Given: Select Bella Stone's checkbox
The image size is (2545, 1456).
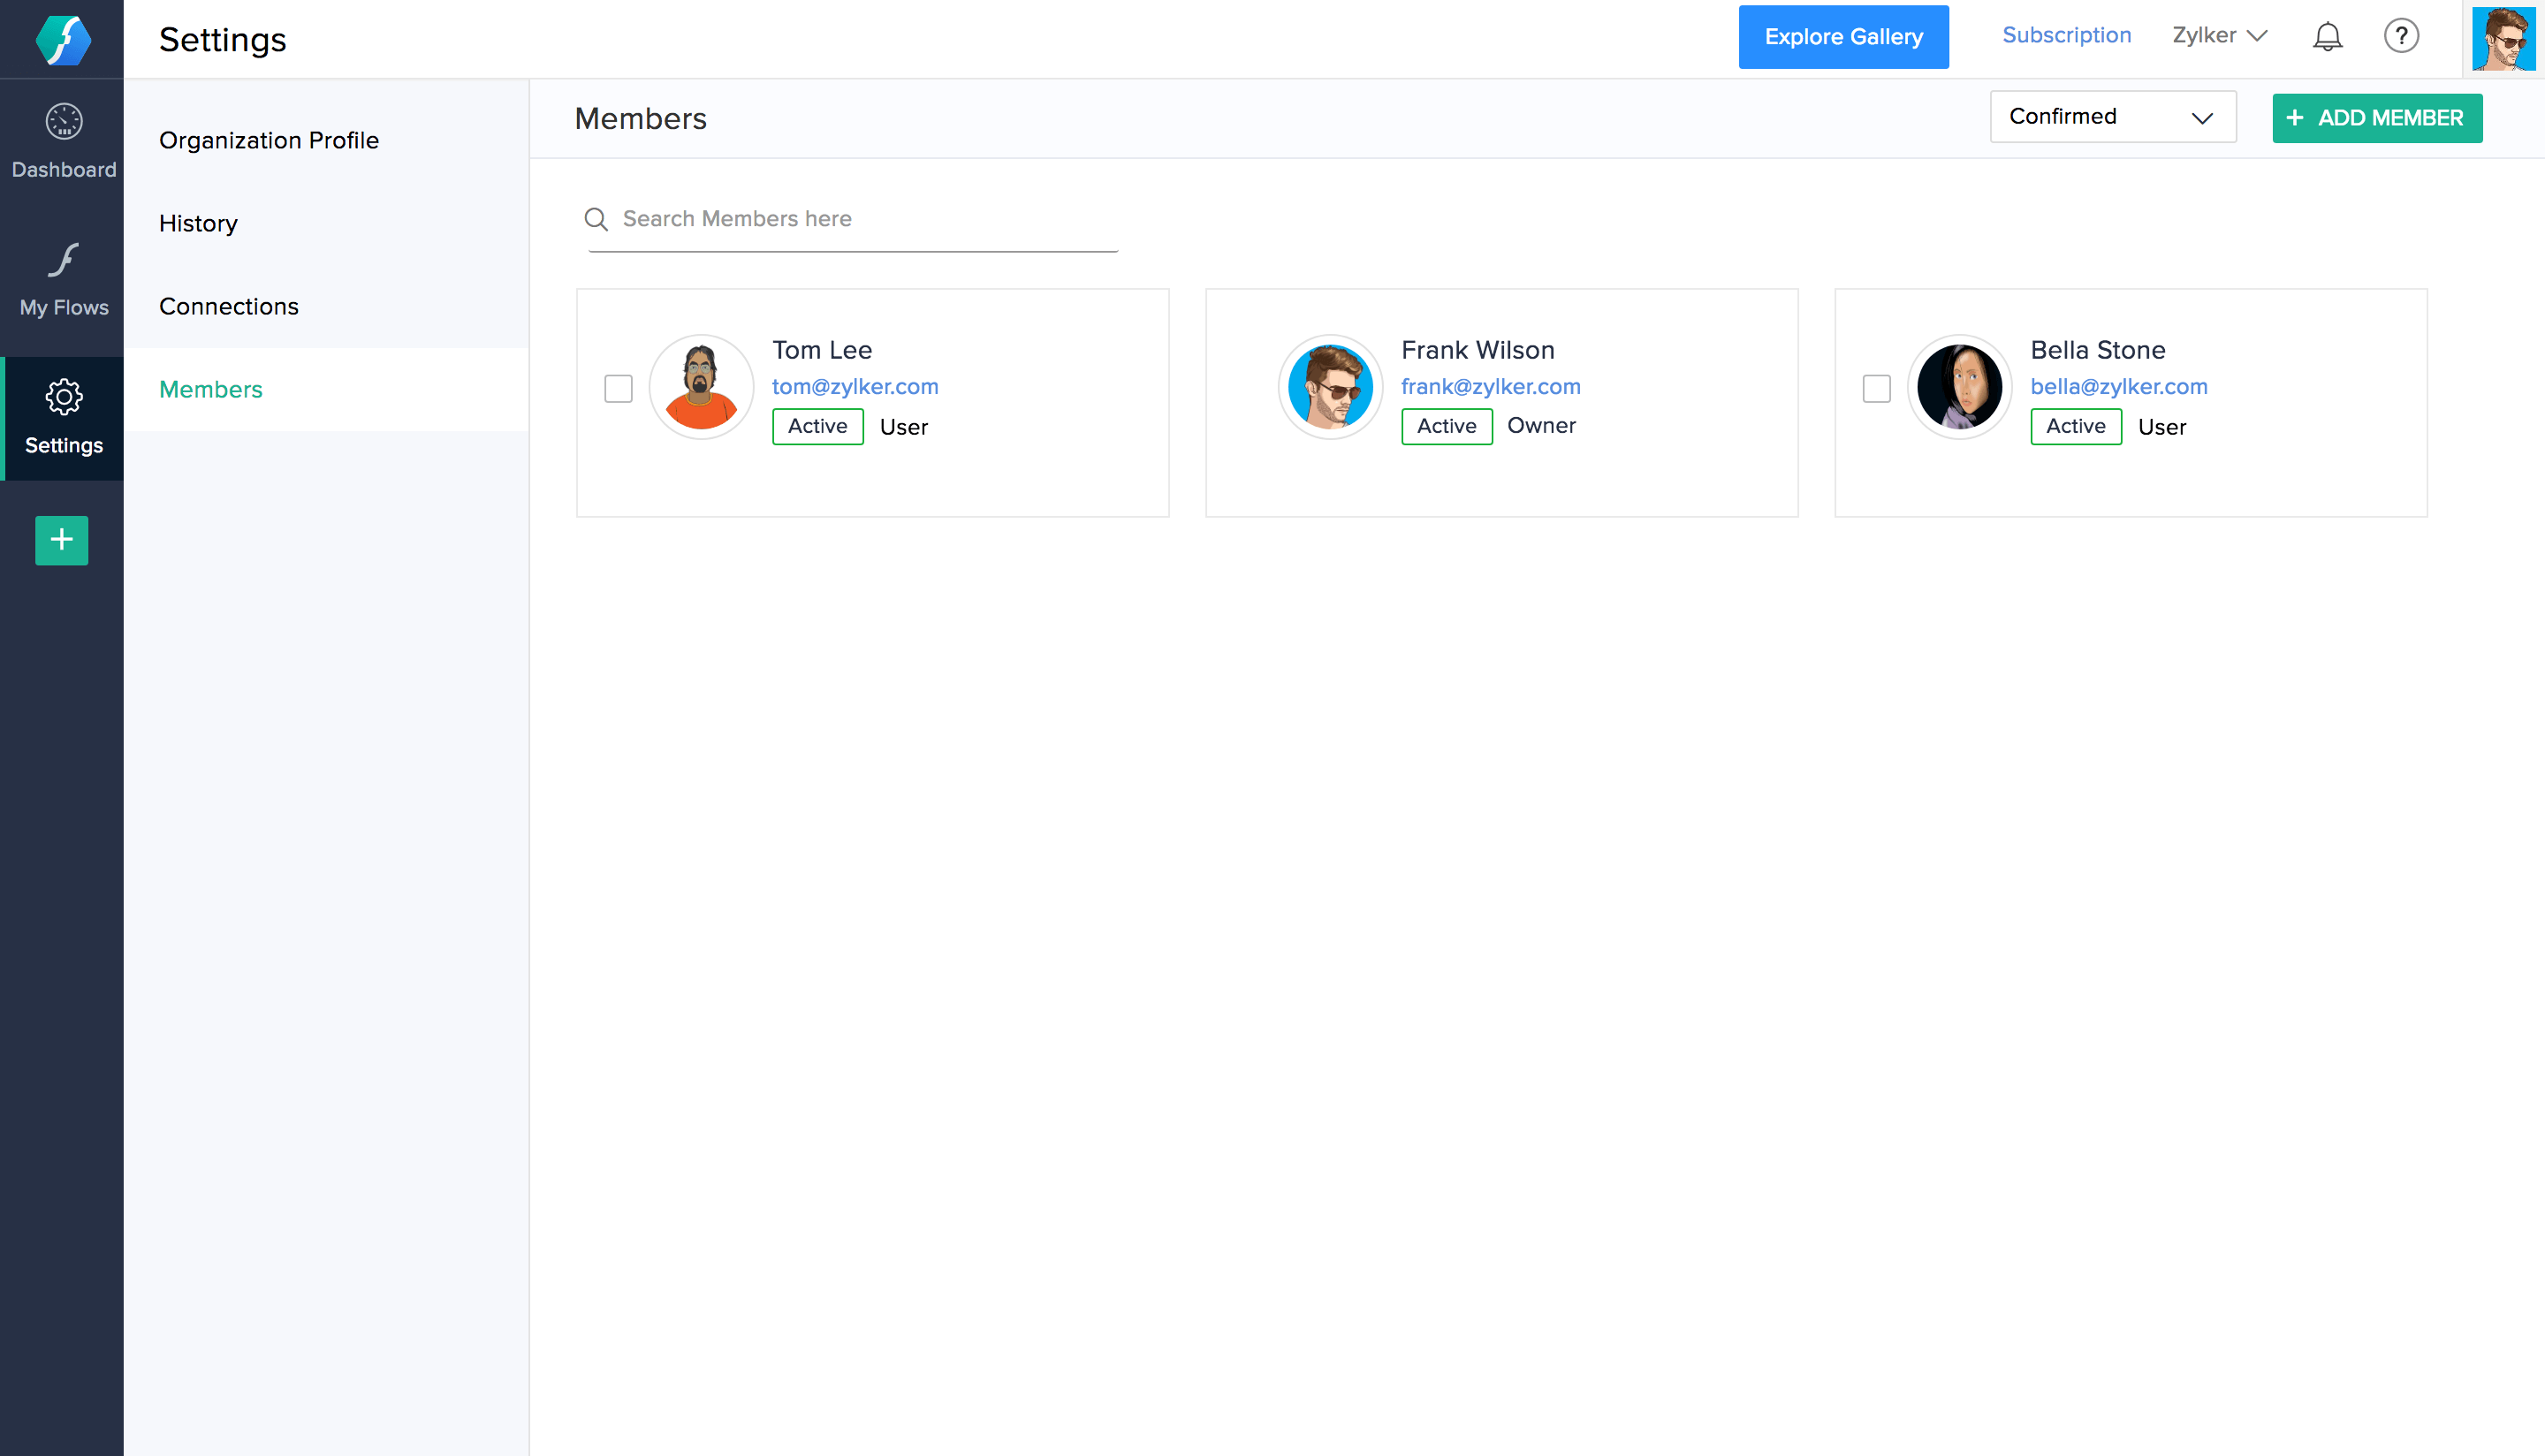Looking at the screenshot, I should [x=1876, y=389].
